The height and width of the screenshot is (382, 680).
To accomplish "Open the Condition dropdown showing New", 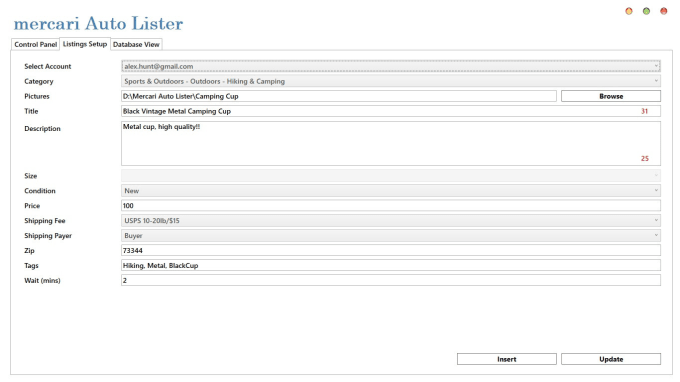I will point(391,191).
